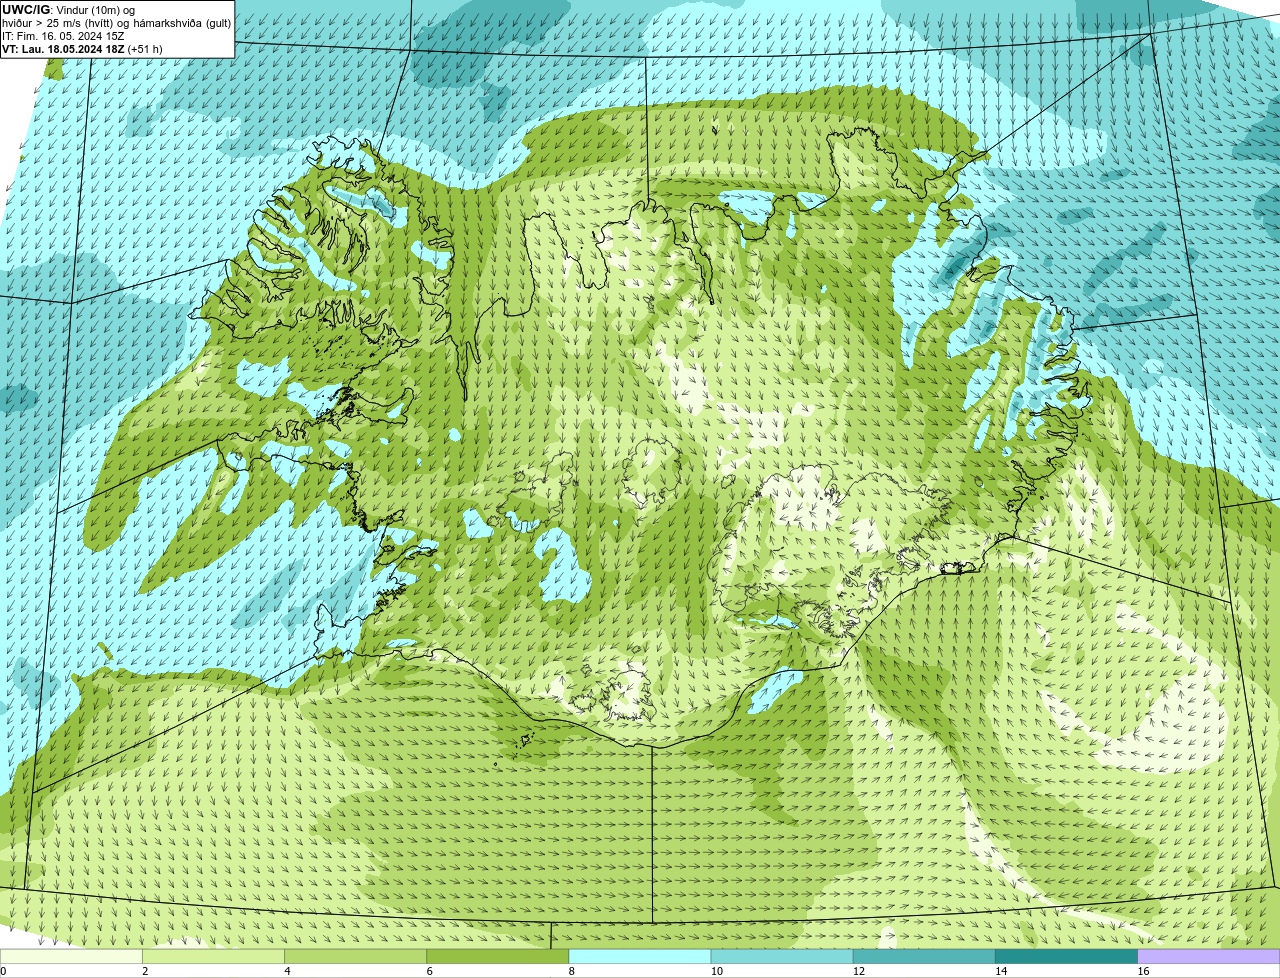Click the 4–6 m/s green legend swatch
Screen dimensions: 1280x978
coord(356,957)
